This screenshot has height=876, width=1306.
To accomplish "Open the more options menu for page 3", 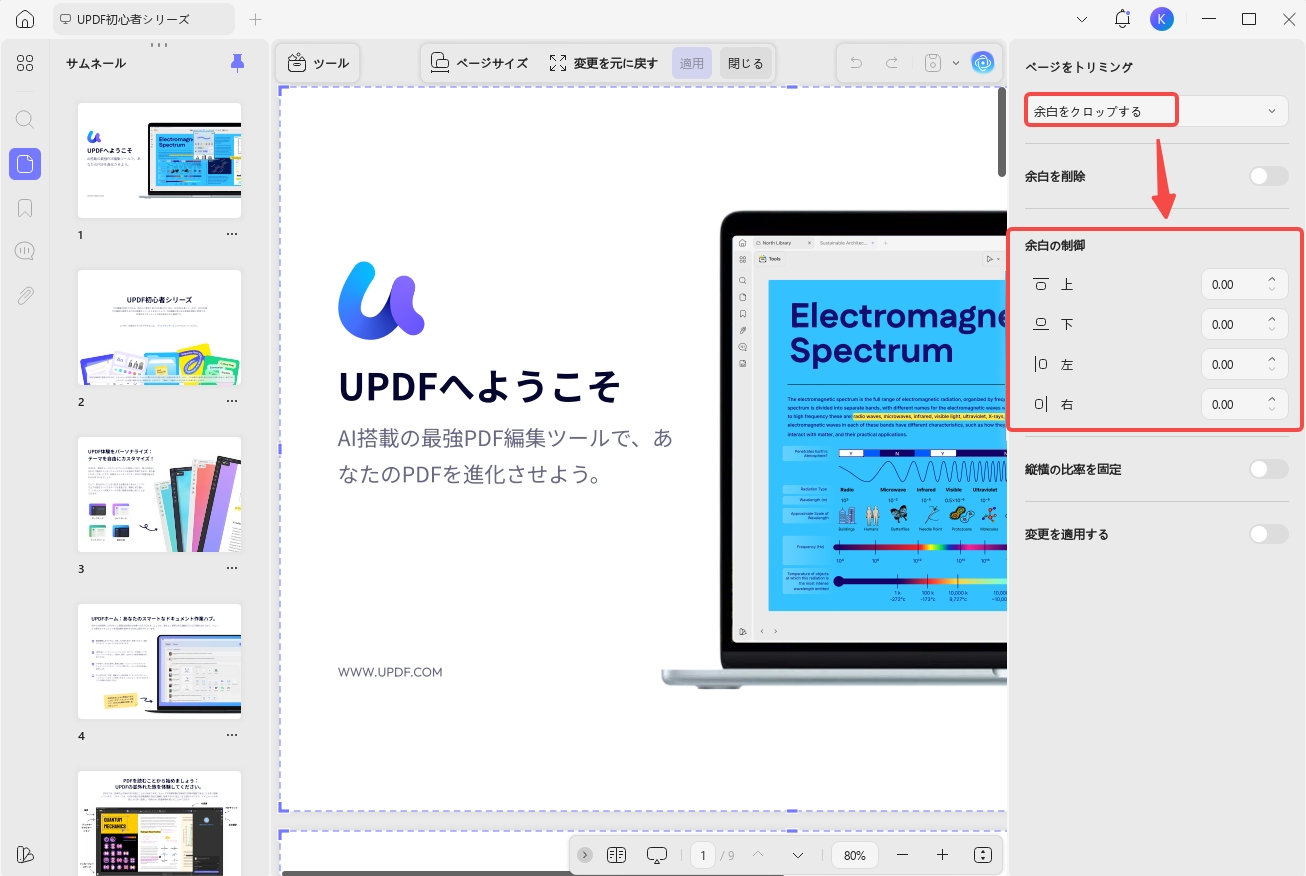I will pos(232,568).
